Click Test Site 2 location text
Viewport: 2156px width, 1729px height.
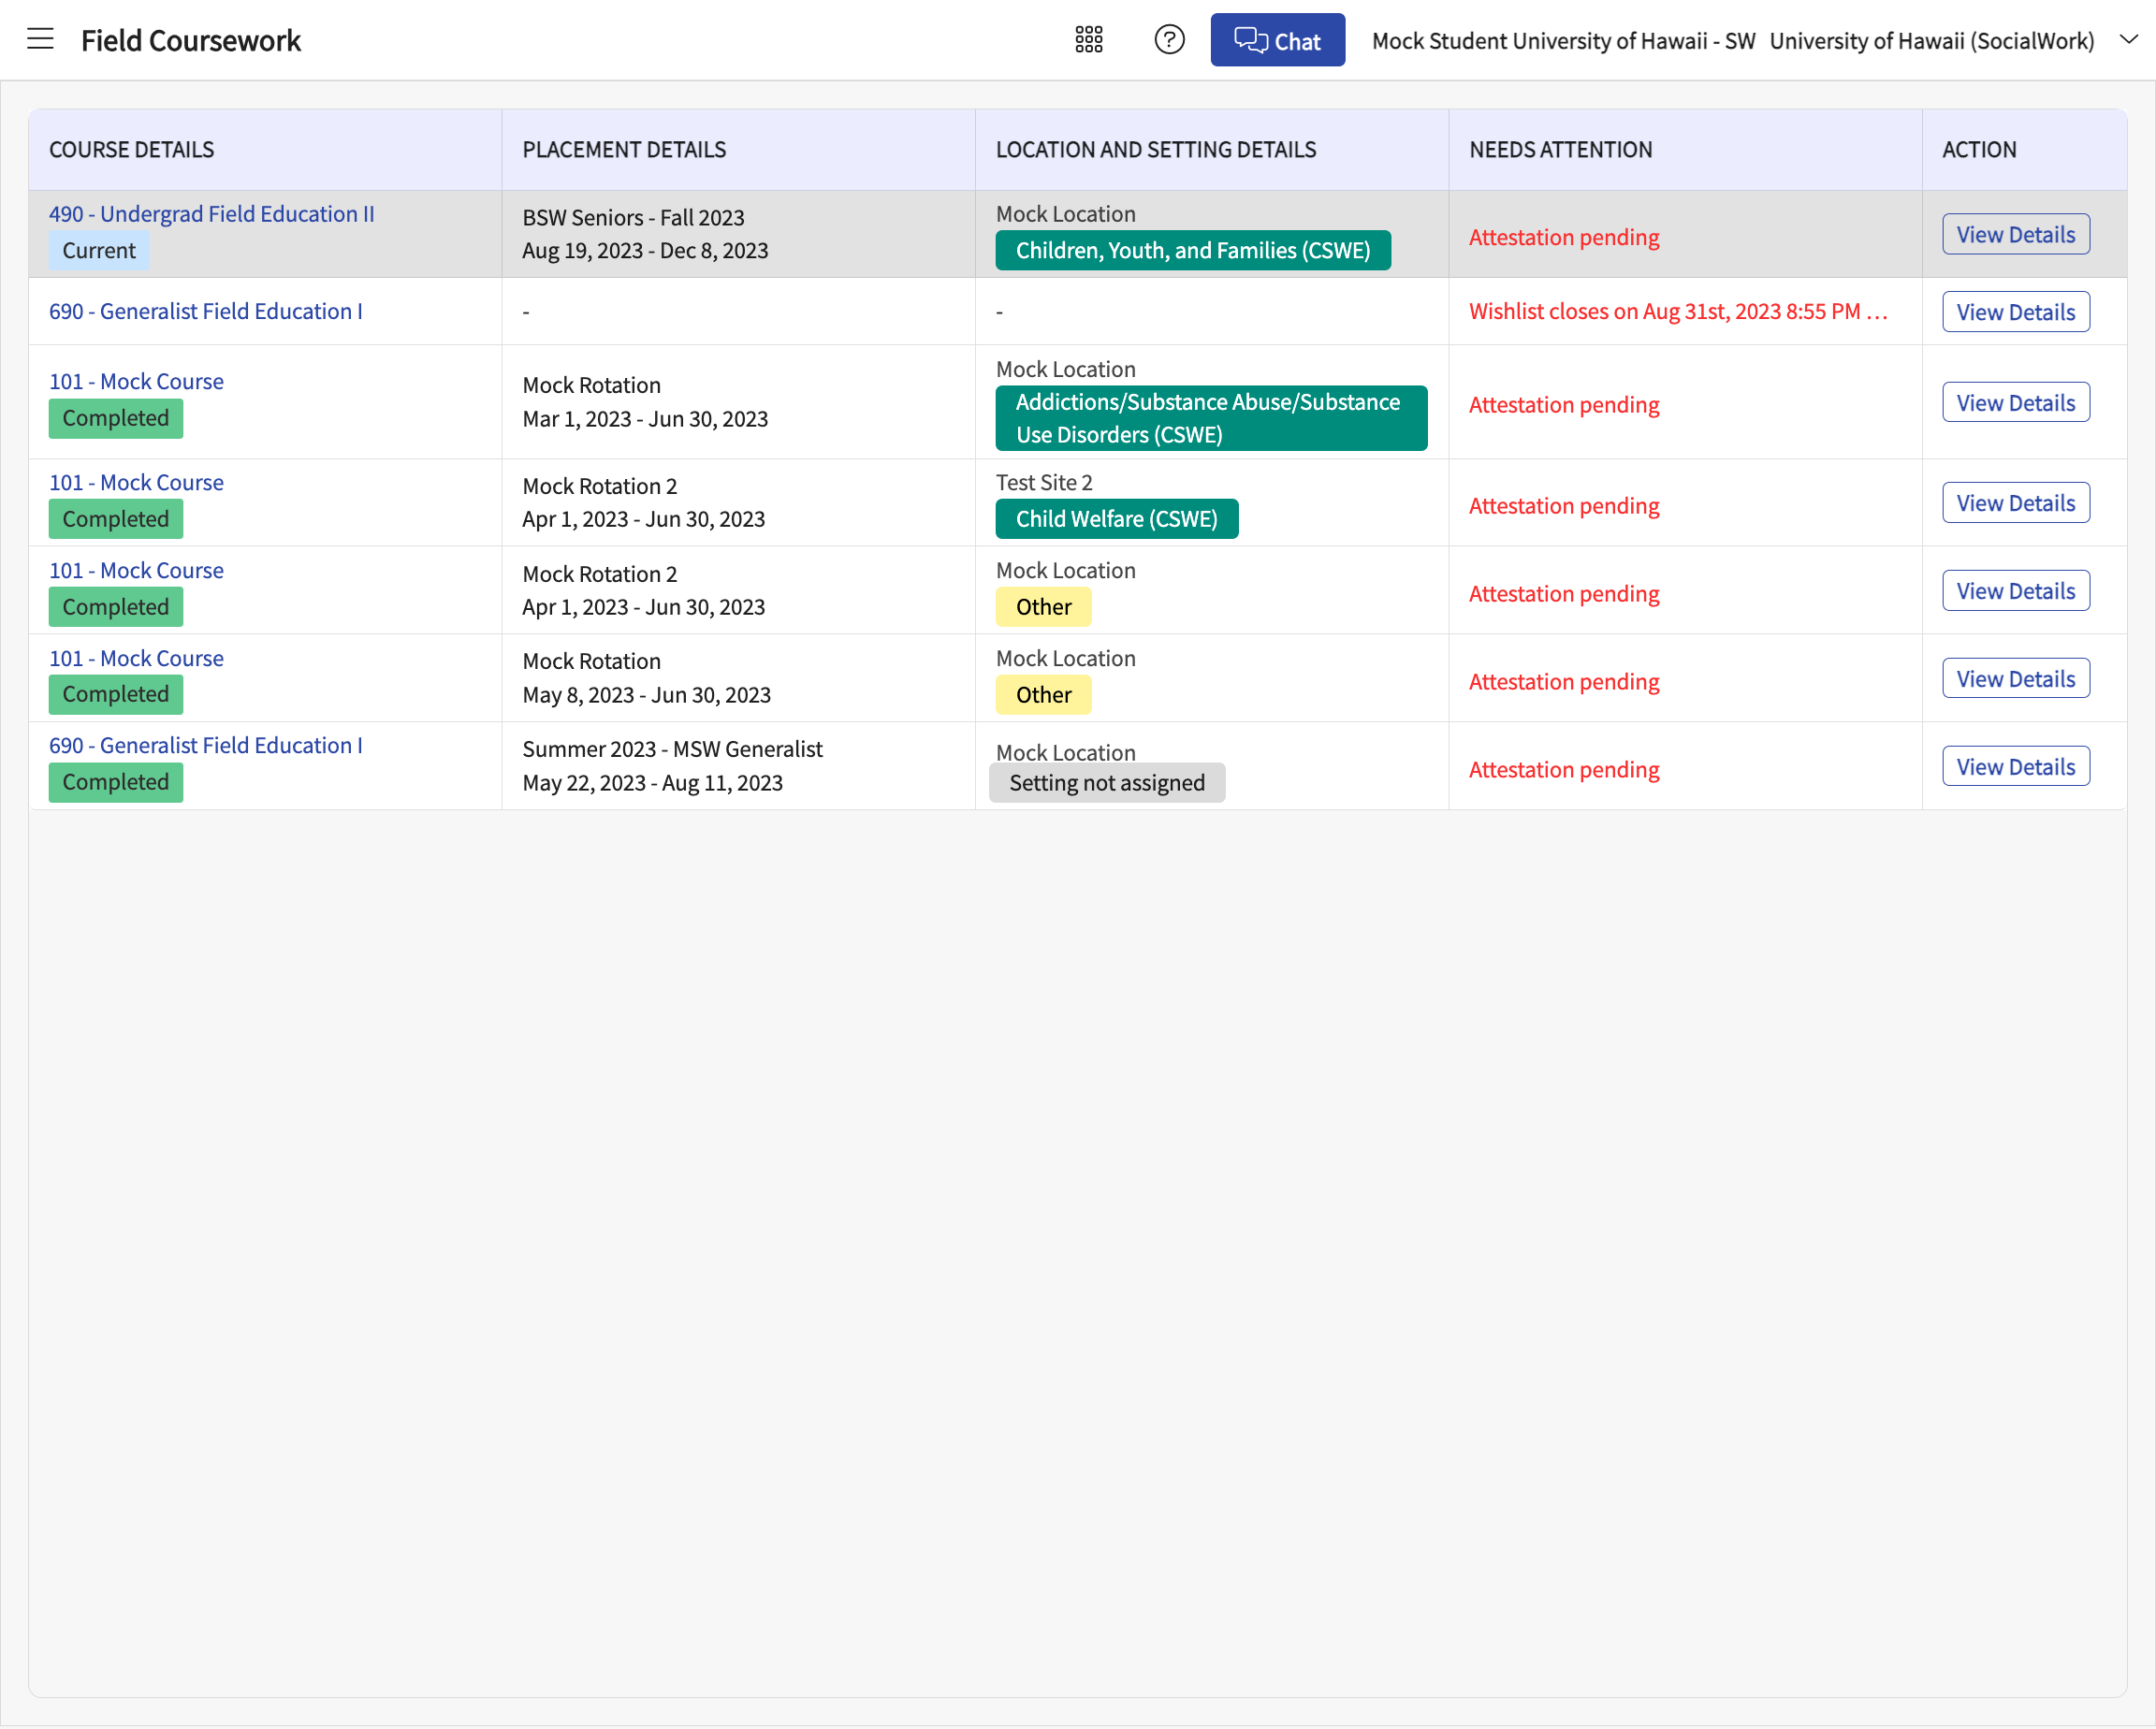1044,482
